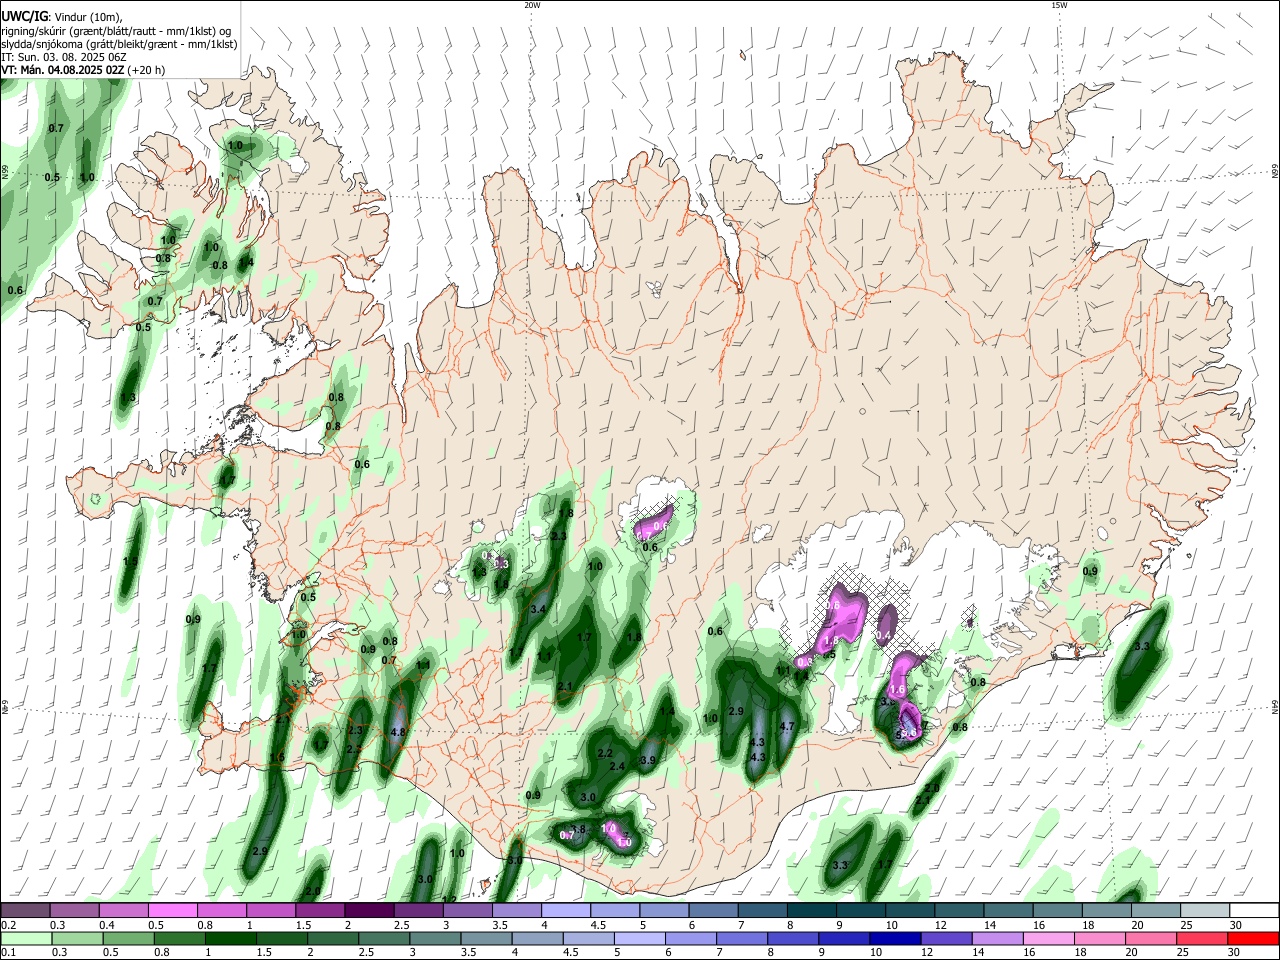
Task: Click the '5.6' value in the purple snow patch
Action: click(908, 734)
